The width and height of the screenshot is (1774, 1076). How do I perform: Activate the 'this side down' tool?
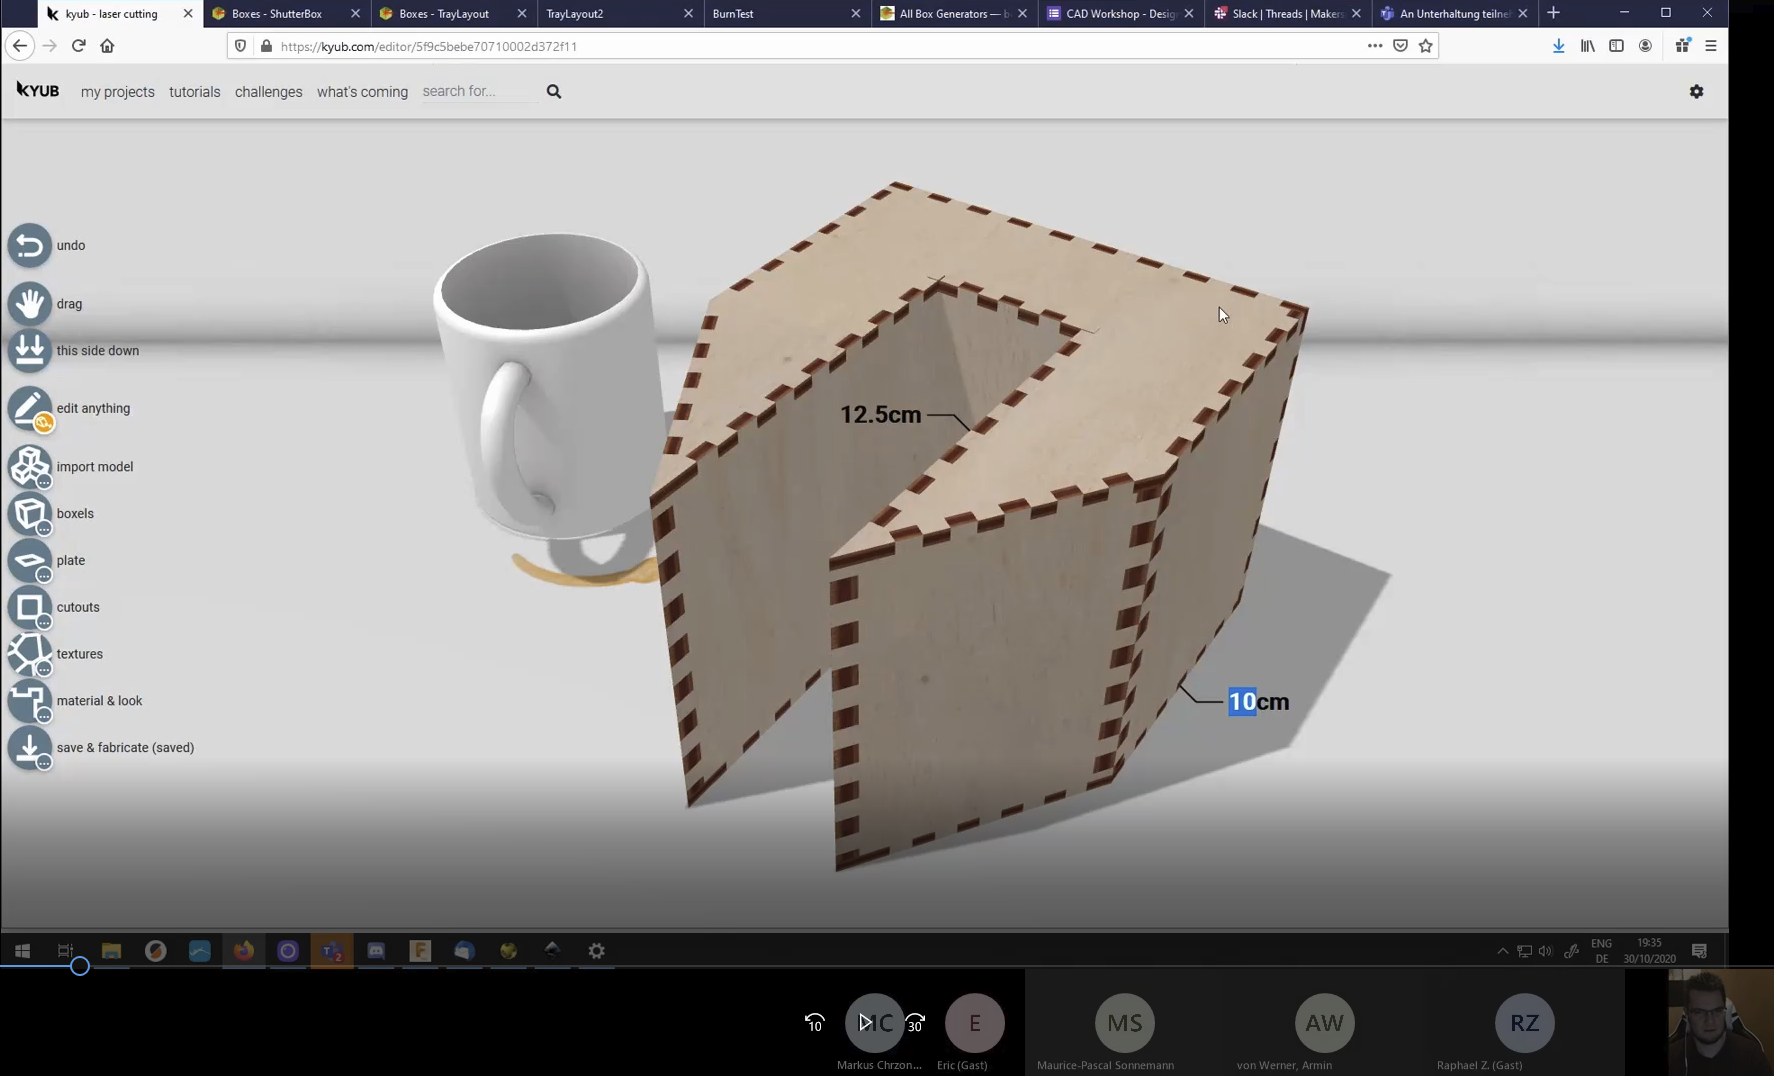tap(29, 351)
